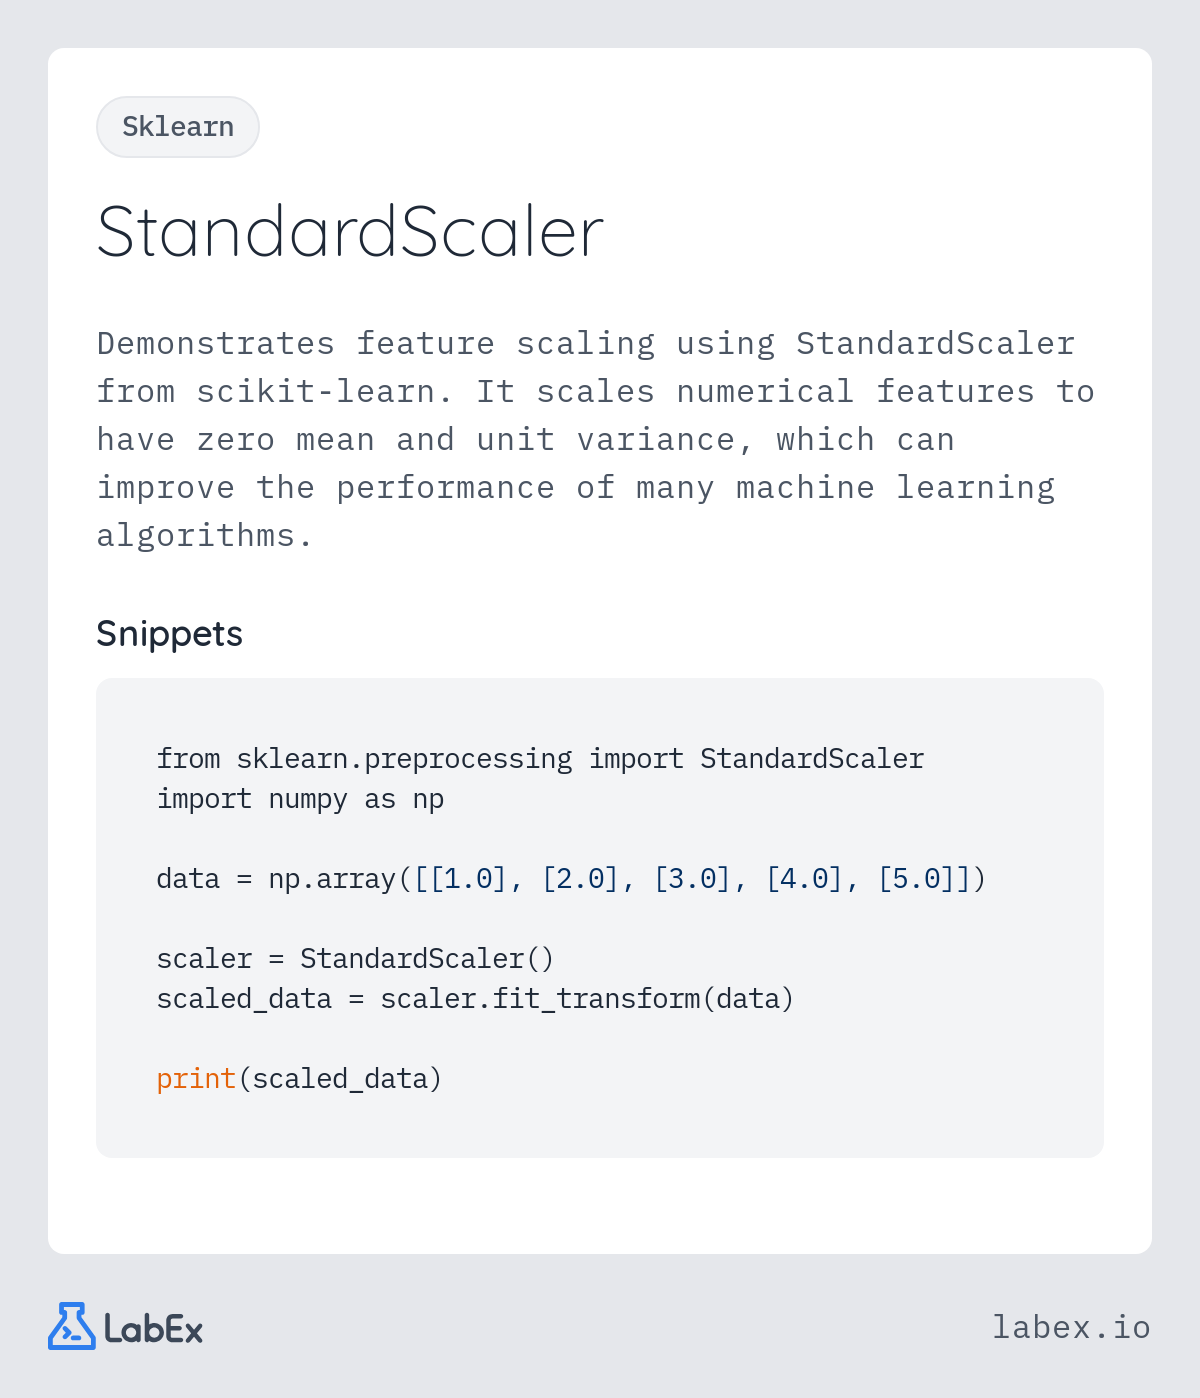Click the description paragraph text
This screenshot has height=1398, width=1200.
point(596,439)
